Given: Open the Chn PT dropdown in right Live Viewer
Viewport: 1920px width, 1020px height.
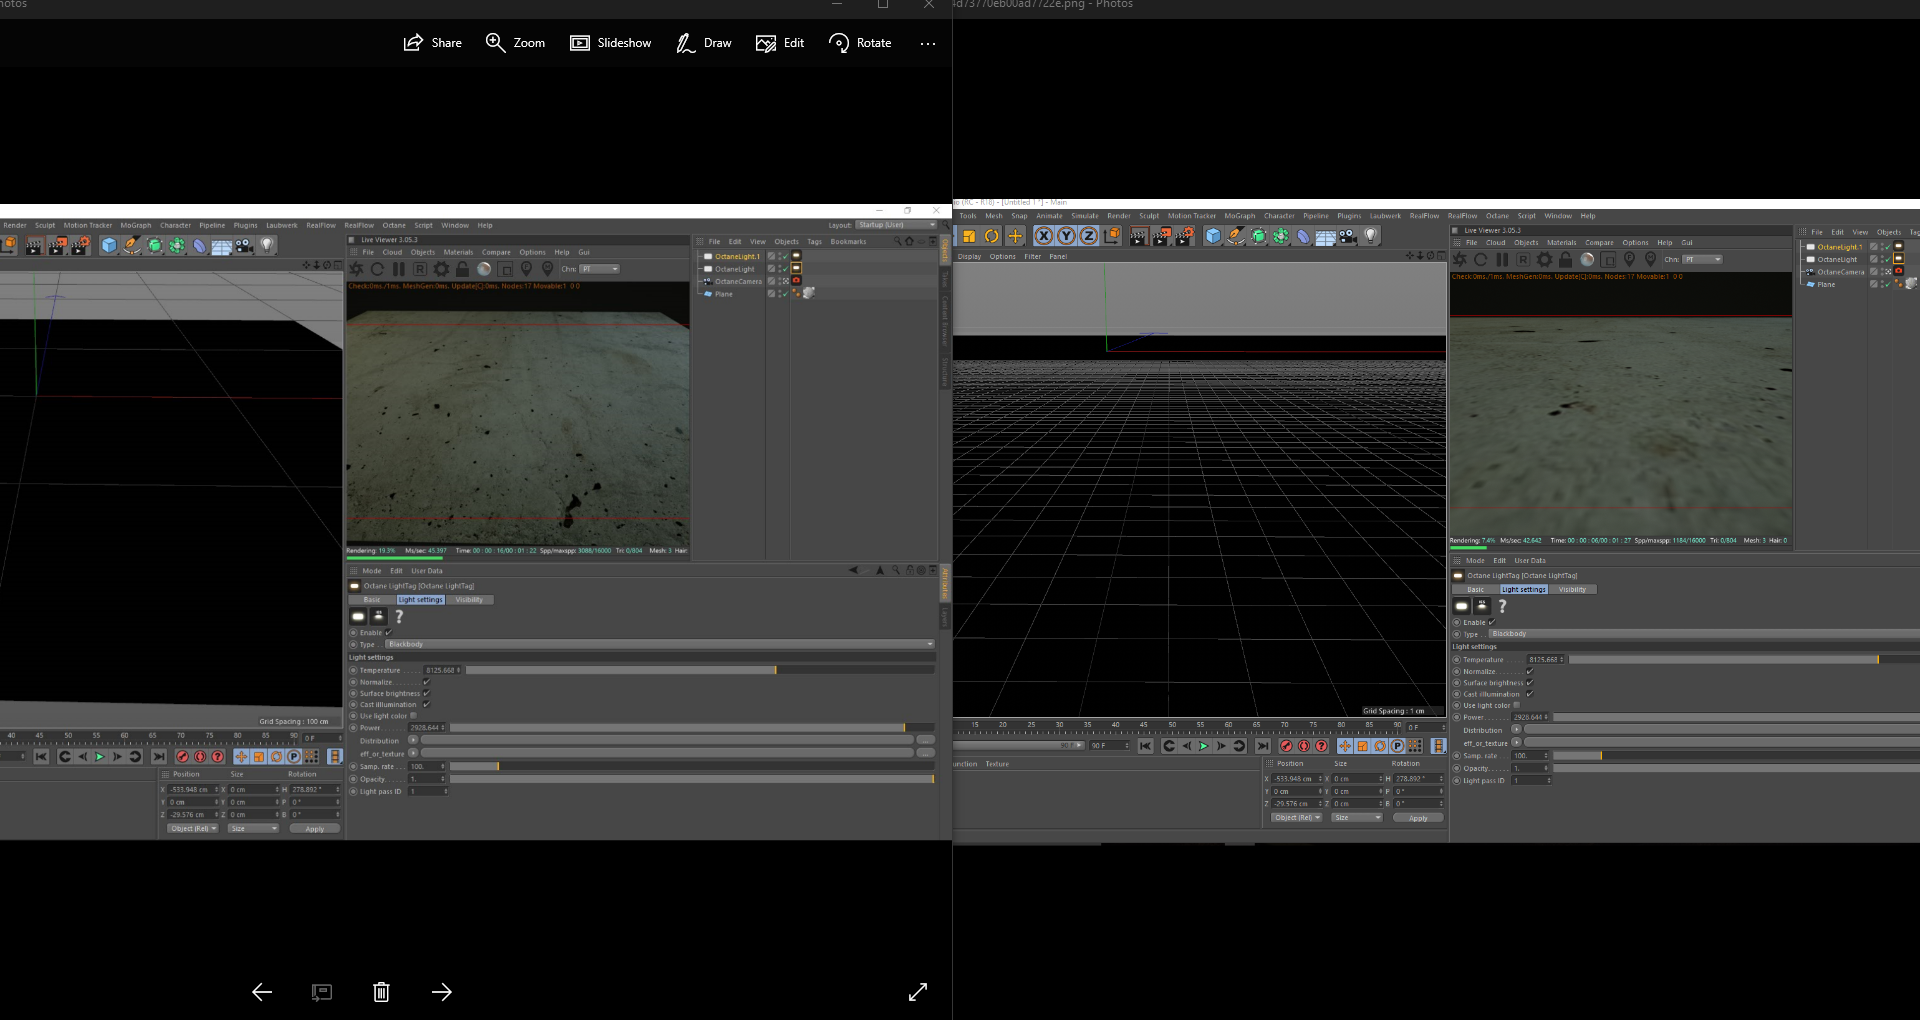Looking at the screenshot, I should click(x=1702, y=260).
